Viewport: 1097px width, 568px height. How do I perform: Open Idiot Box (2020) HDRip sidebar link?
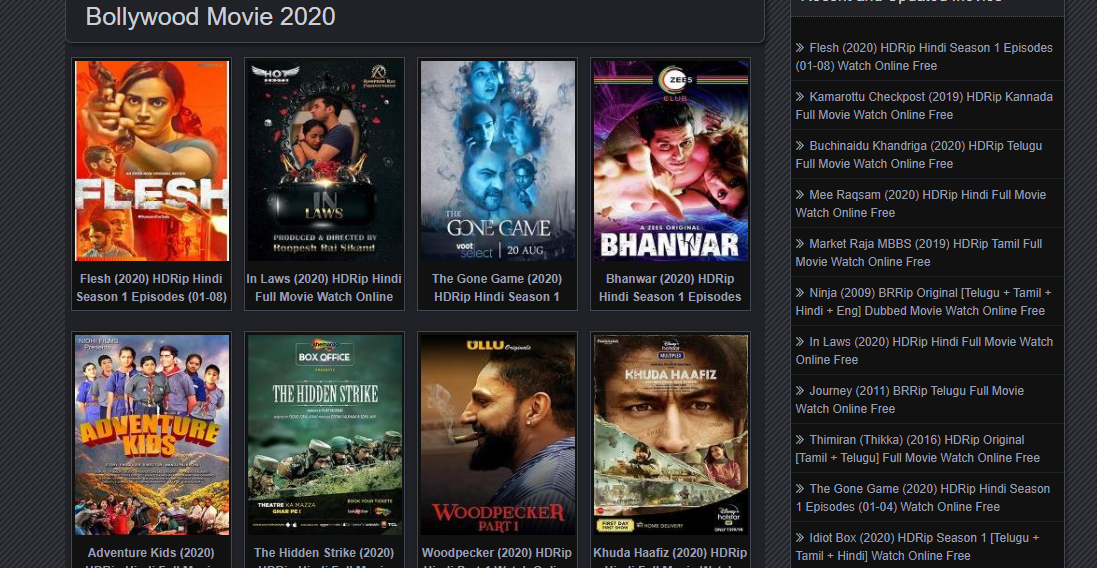point(917,546)
